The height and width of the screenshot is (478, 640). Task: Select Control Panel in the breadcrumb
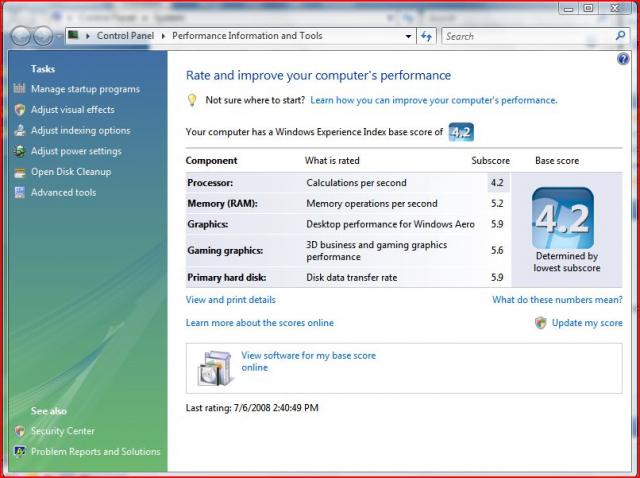[x=125, y=36]
